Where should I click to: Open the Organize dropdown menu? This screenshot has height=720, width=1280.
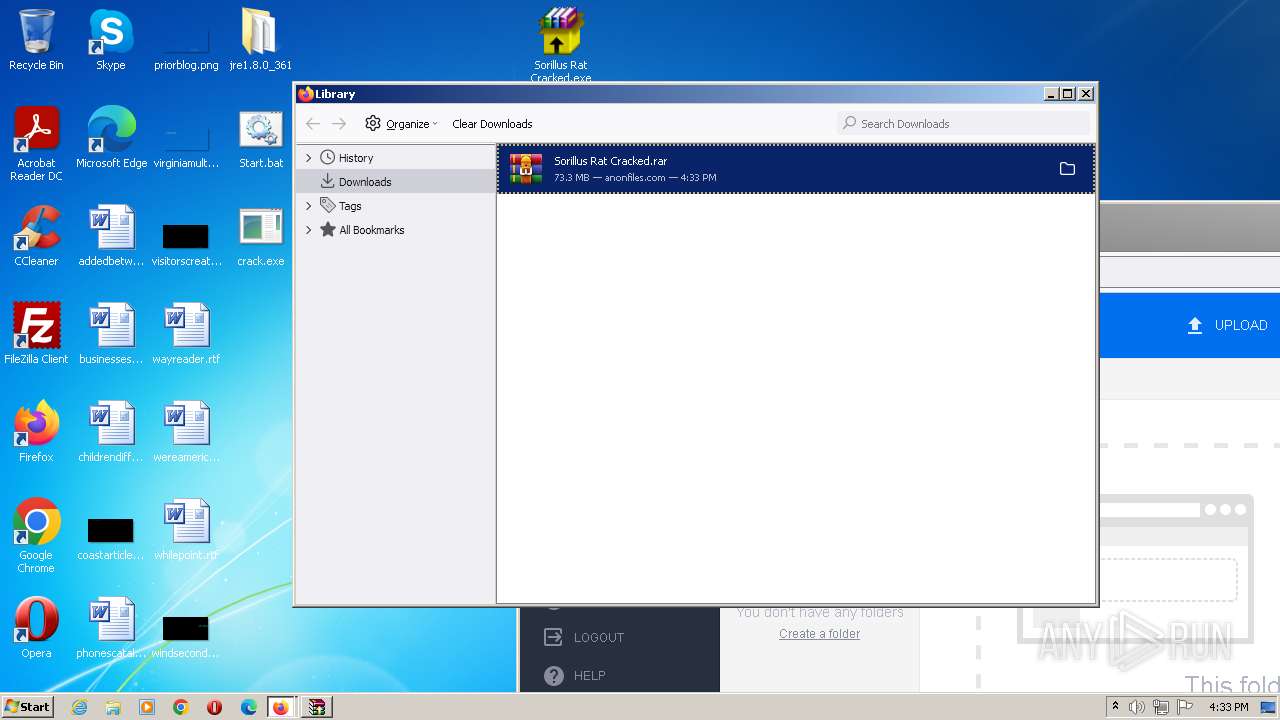[x=401, y=123]
